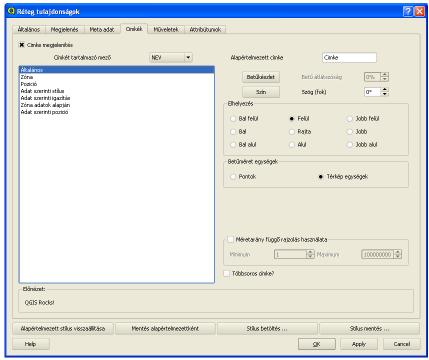429x360 pixels.
Task: Open the Attribútumok tab
Action: click(x=205, y=30)
